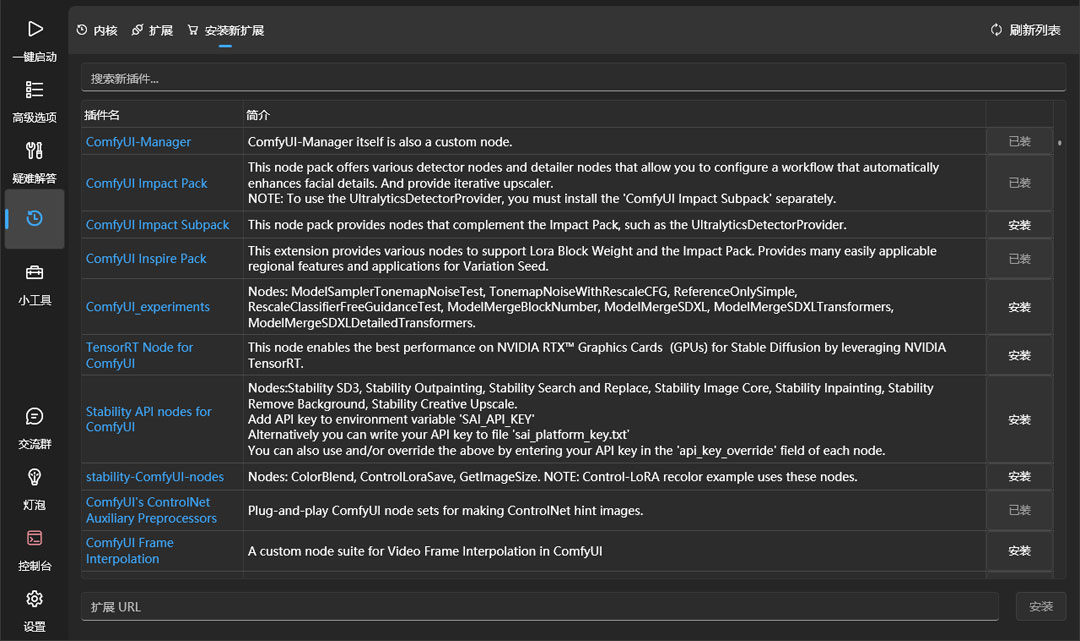Open the 交流群 chat icon
Image resolution: width=1080 pixels, height=641 pixels.
coord(35,417)
